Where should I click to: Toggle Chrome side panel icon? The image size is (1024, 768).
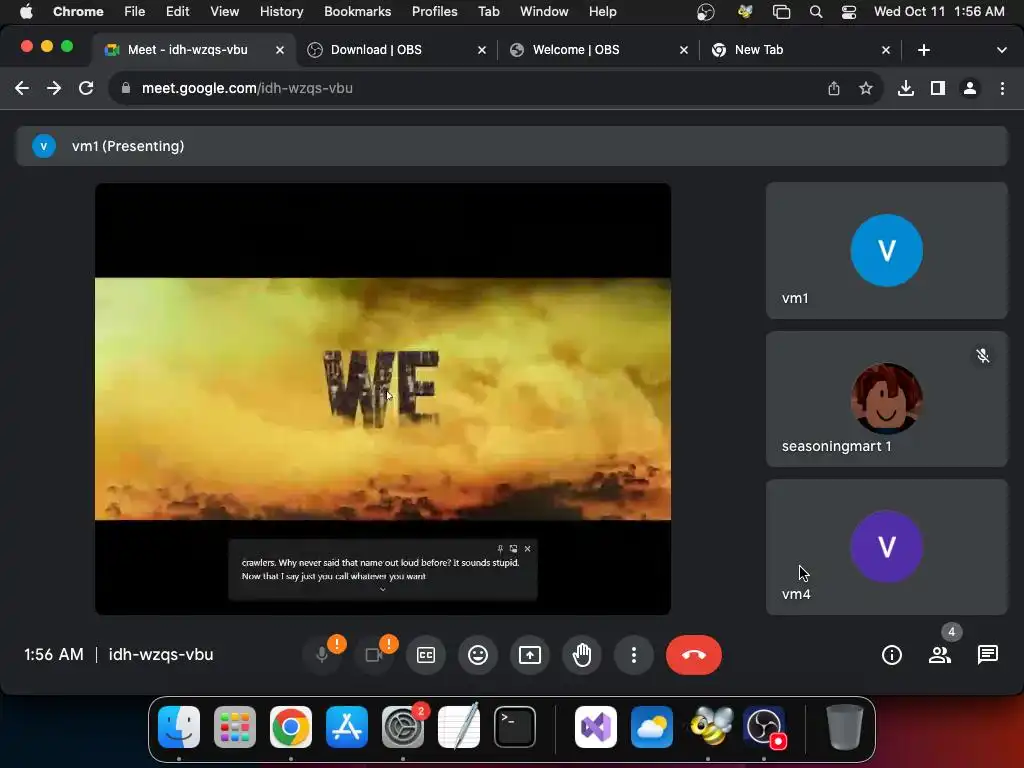pos(938,88)
